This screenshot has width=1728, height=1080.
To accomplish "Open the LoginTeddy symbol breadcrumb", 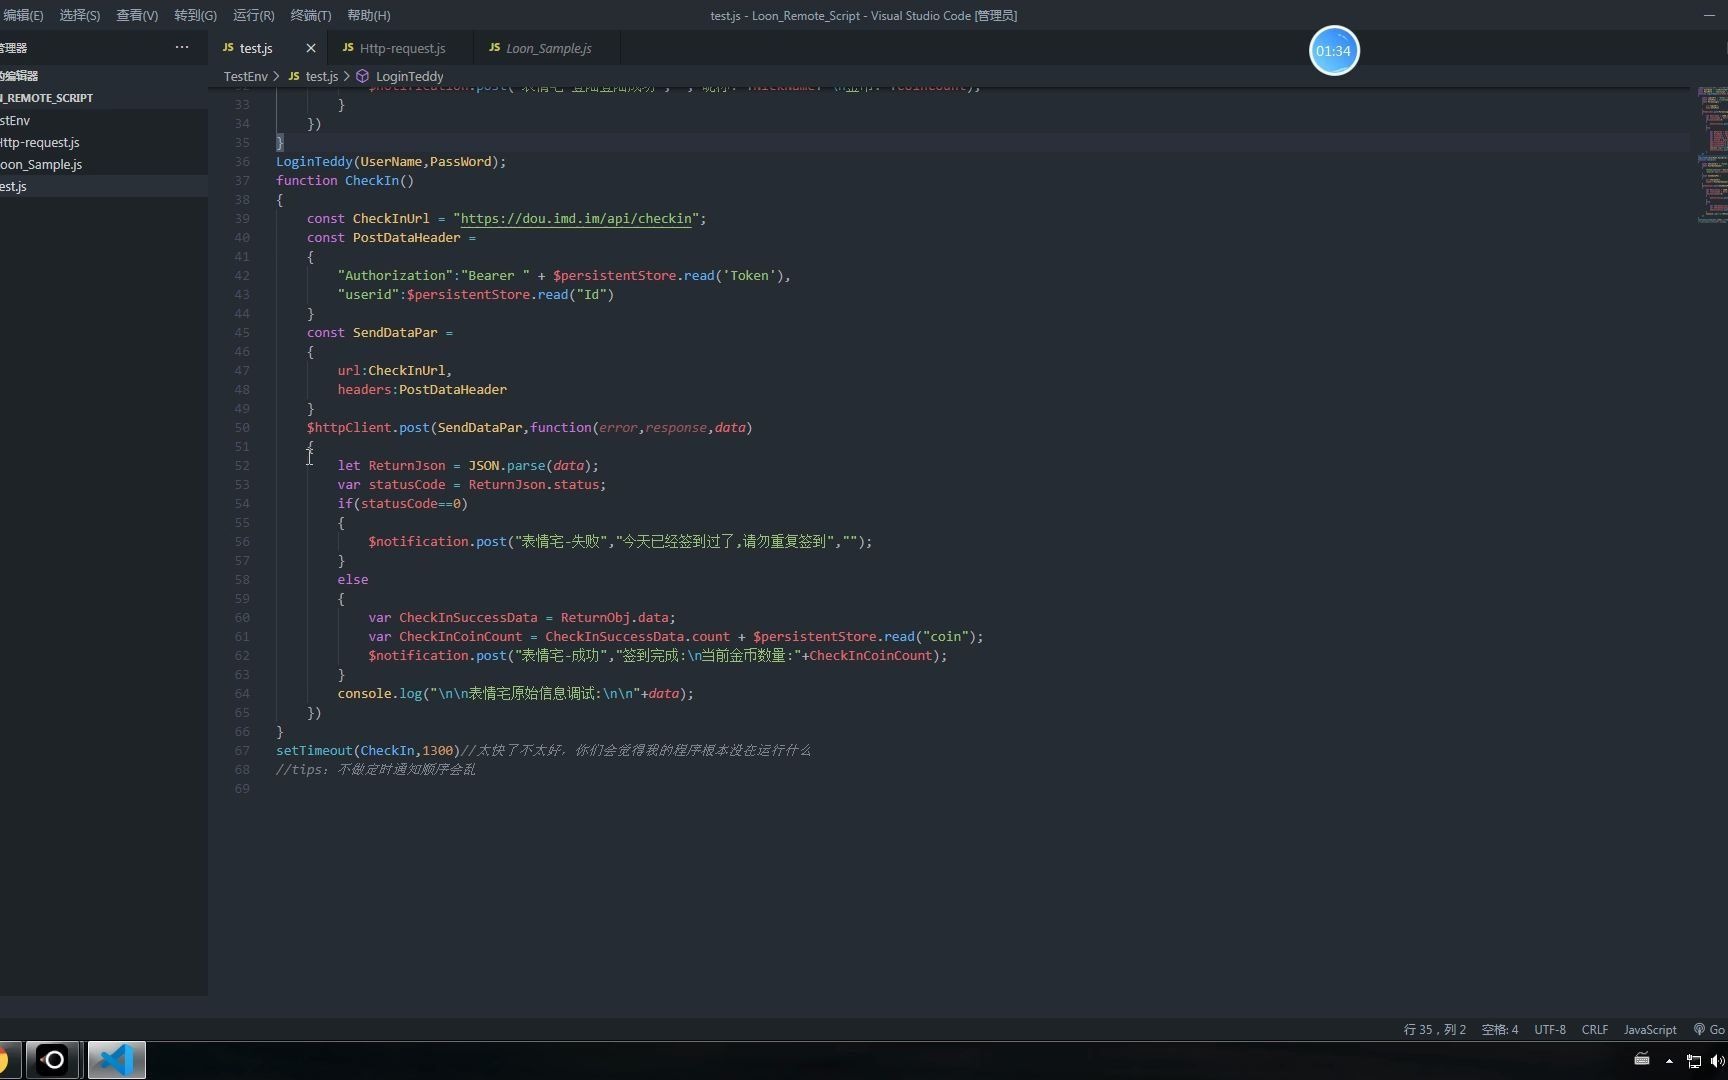I will point(409,76).
